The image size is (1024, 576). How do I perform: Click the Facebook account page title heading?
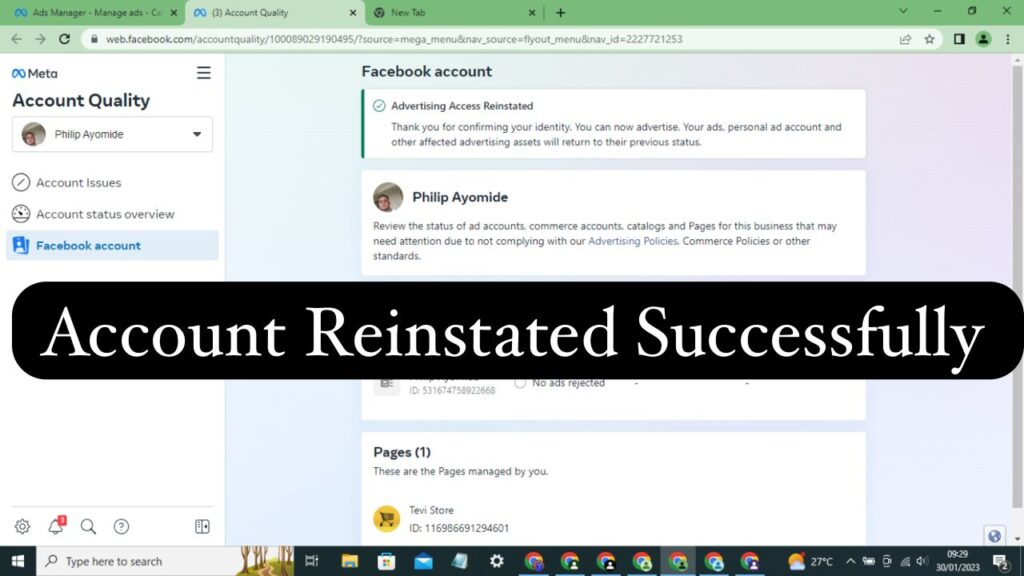[x=426, y=71]
